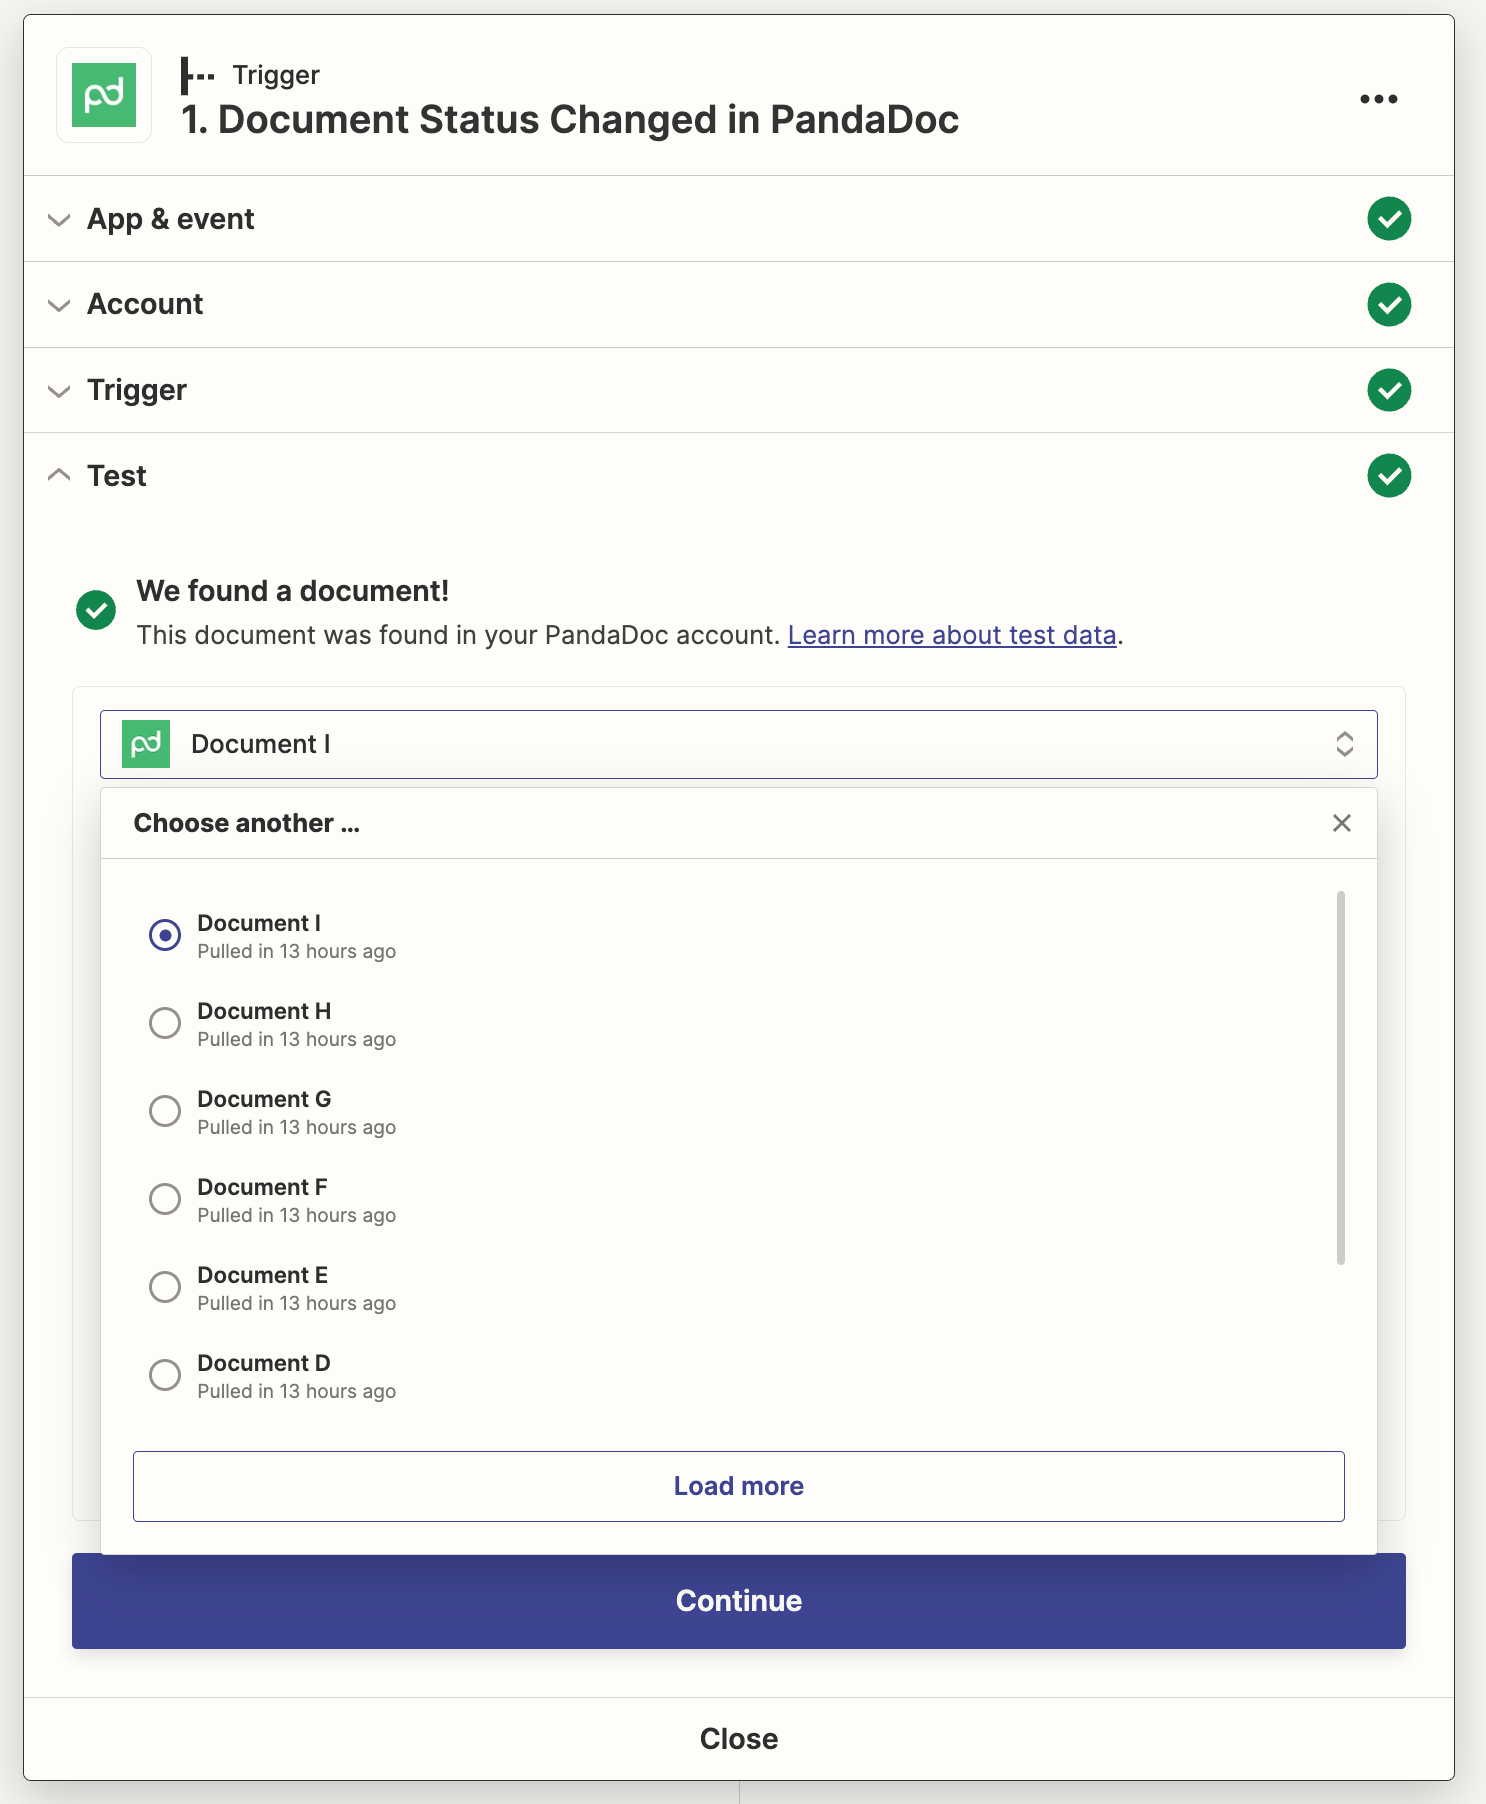Open the three-dot more options menu
The height and width of the screenshot is (1804, 1486).
click(1378, 99)
